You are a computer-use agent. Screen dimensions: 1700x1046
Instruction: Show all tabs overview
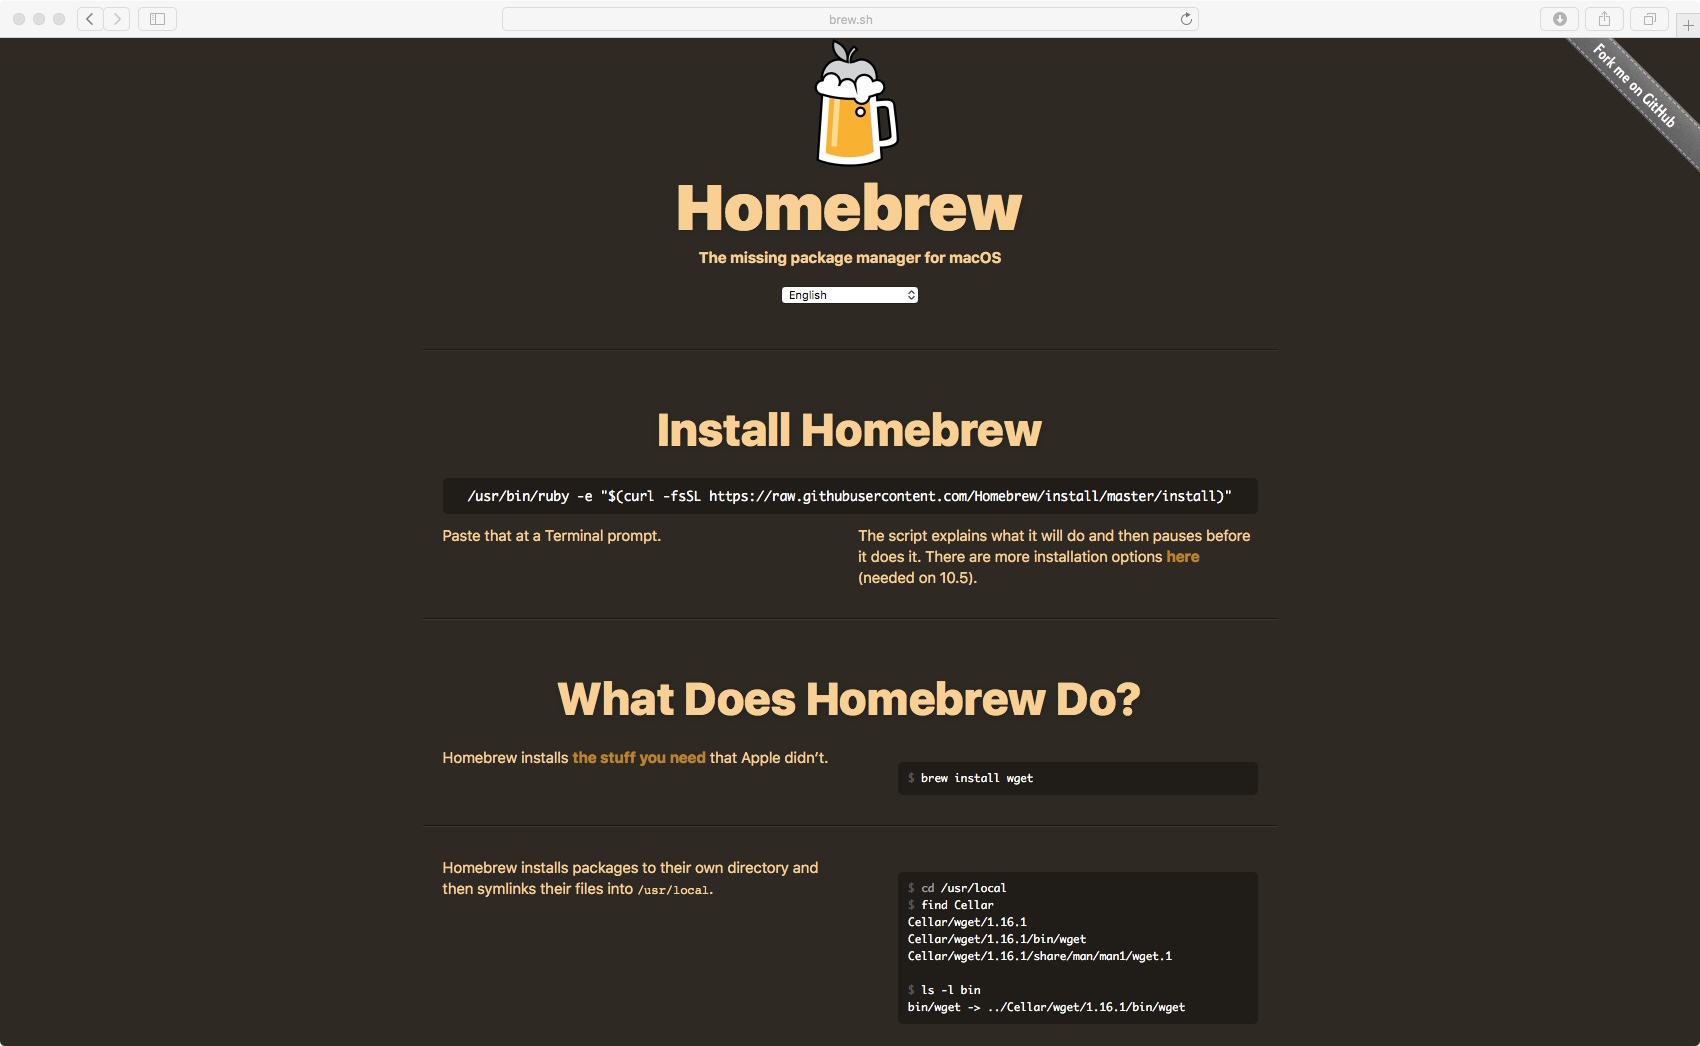1650,19
